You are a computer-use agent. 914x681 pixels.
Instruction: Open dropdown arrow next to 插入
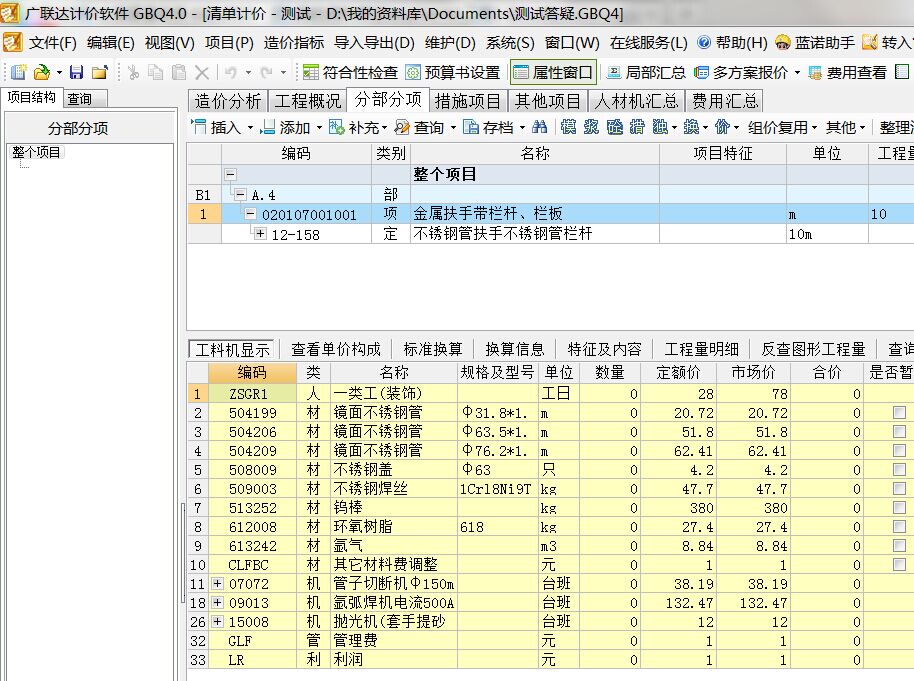click(x=250, y=127)
